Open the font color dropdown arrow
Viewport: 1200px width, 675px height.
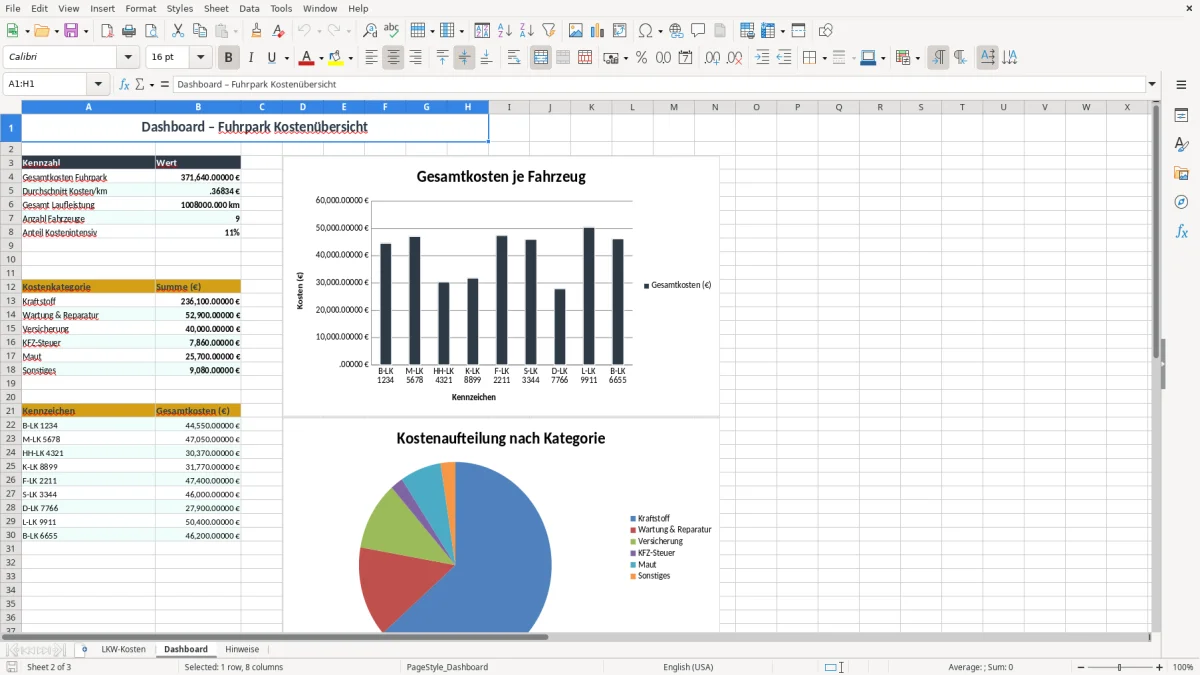322,58
